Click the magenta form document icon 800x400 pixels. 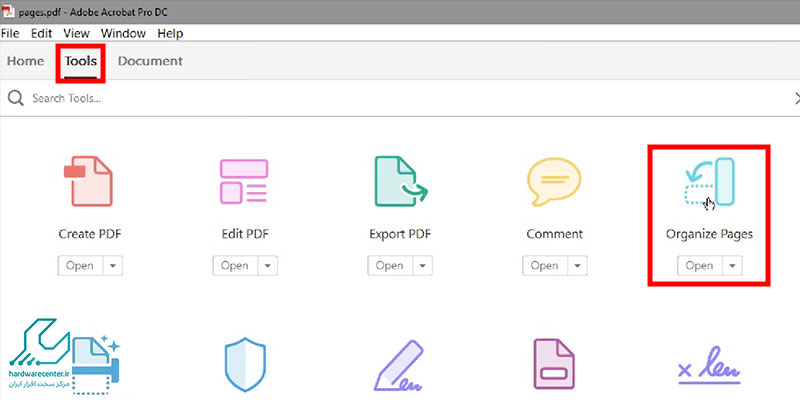pos(553,364)
